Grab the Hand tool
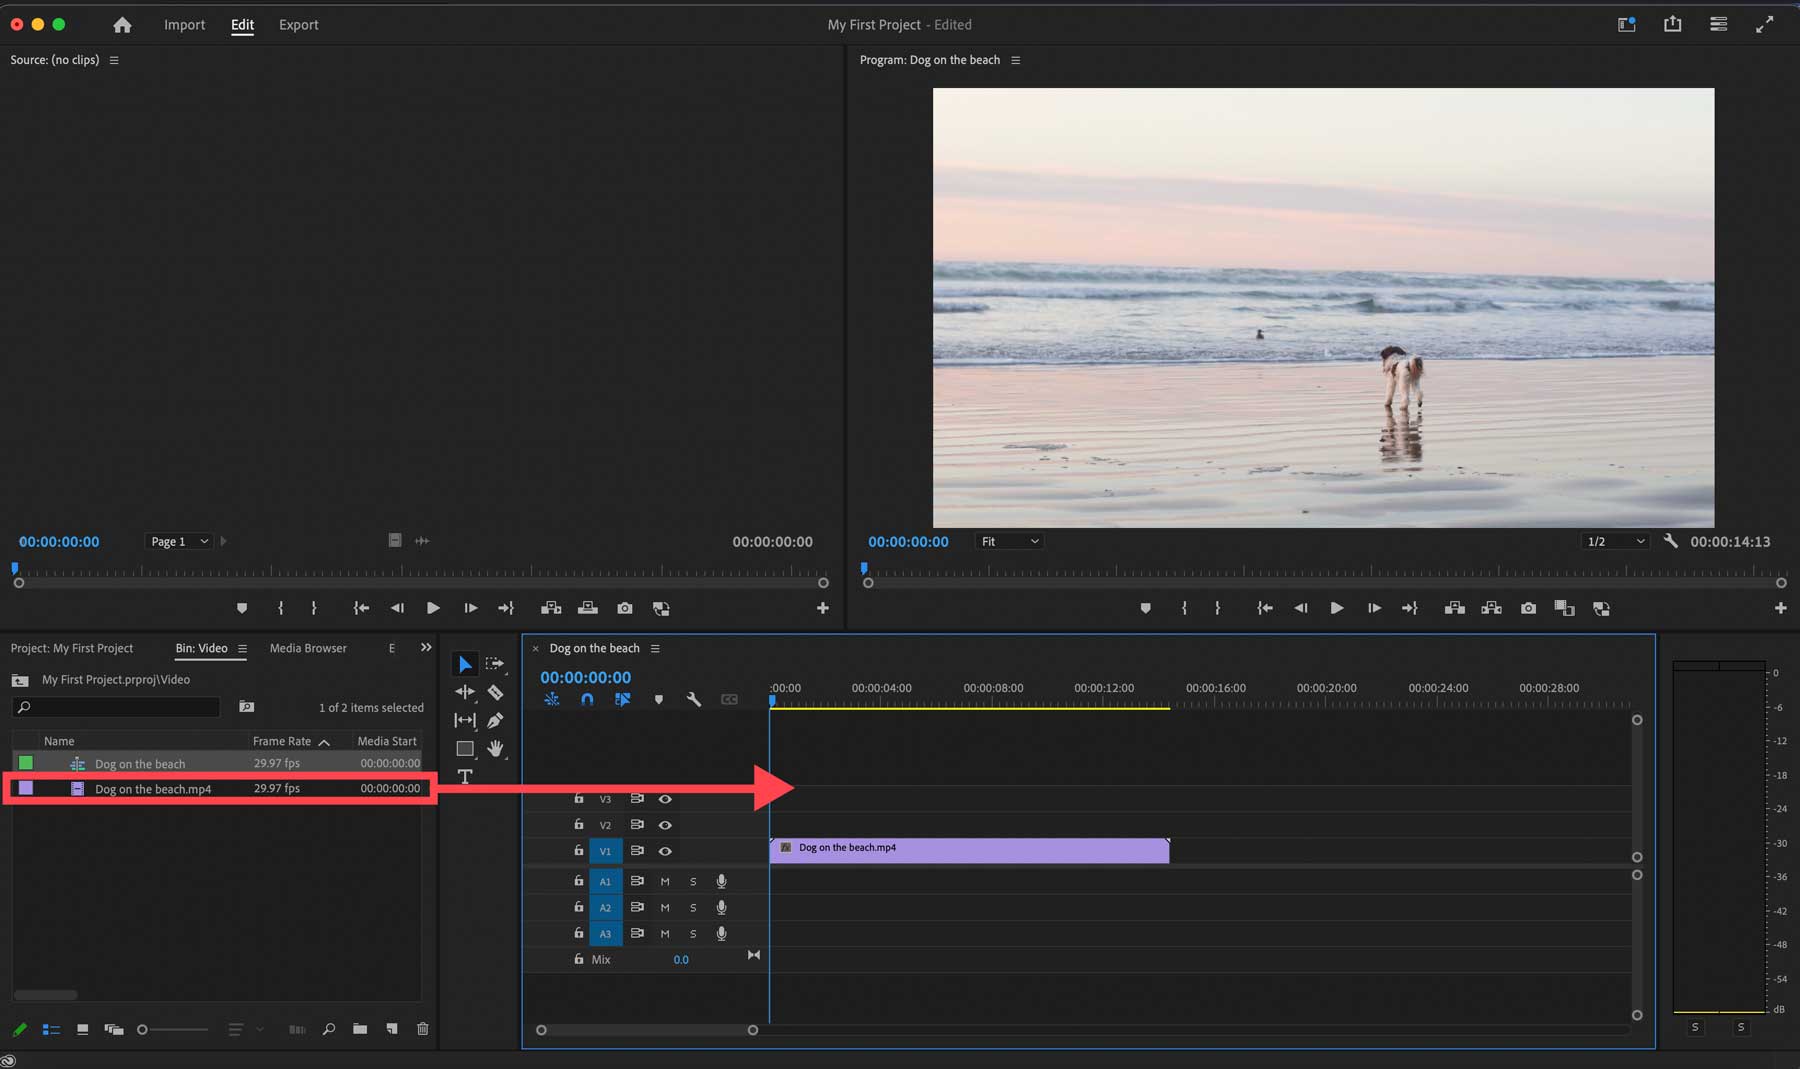Screen dimensions: 1800x1069 497,748
